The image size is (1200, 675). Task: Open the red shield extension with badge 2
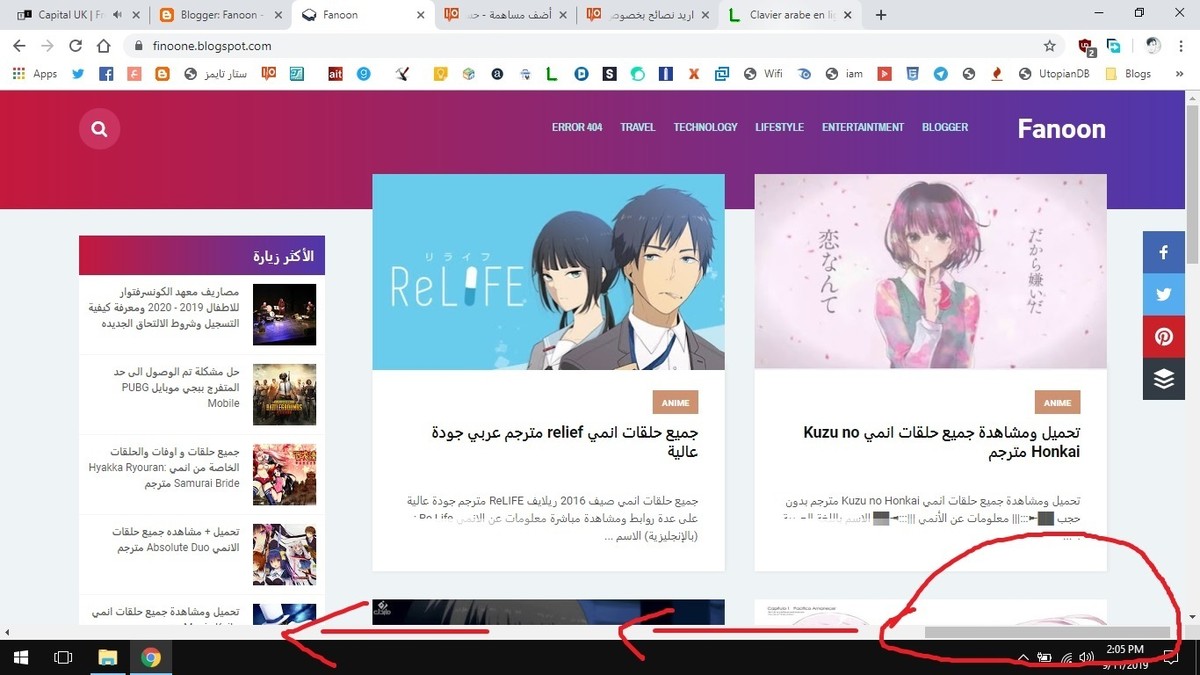point(1086,46)
